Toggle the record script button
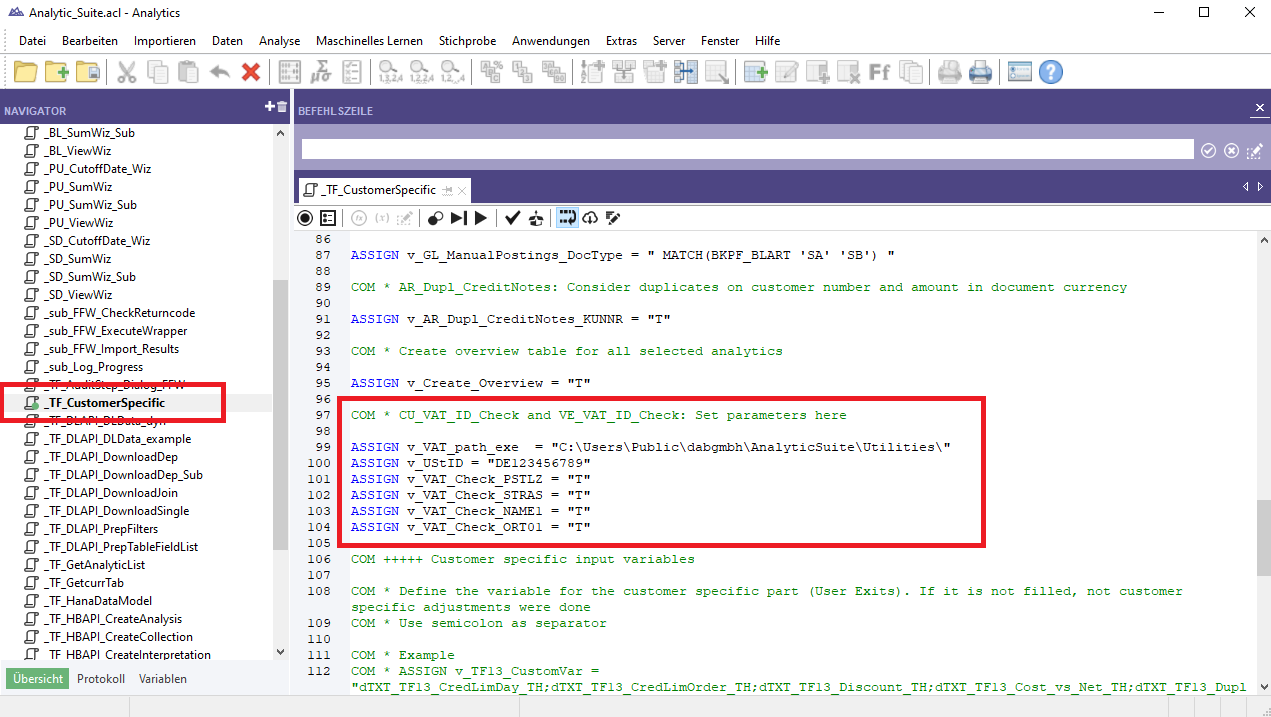Viewport: 1271px width, 717px height. (305, 218)
